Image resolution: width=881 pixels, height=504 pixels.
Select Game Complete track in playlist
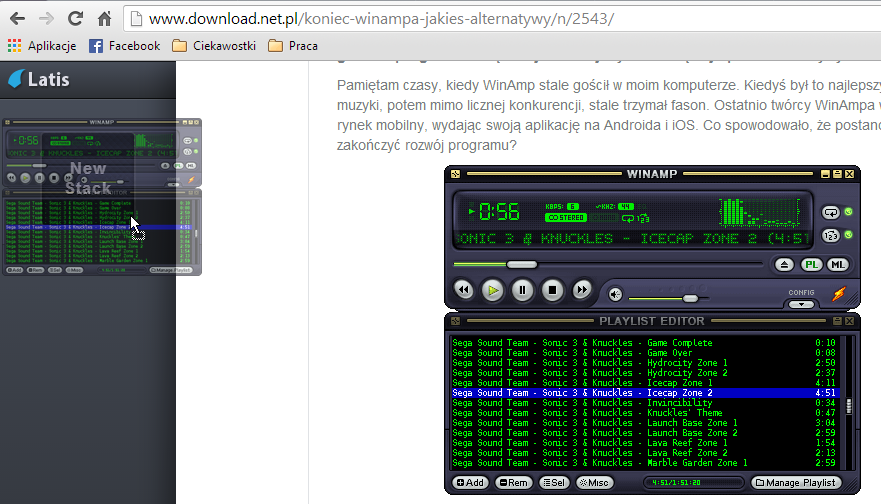tap(644, 343)
